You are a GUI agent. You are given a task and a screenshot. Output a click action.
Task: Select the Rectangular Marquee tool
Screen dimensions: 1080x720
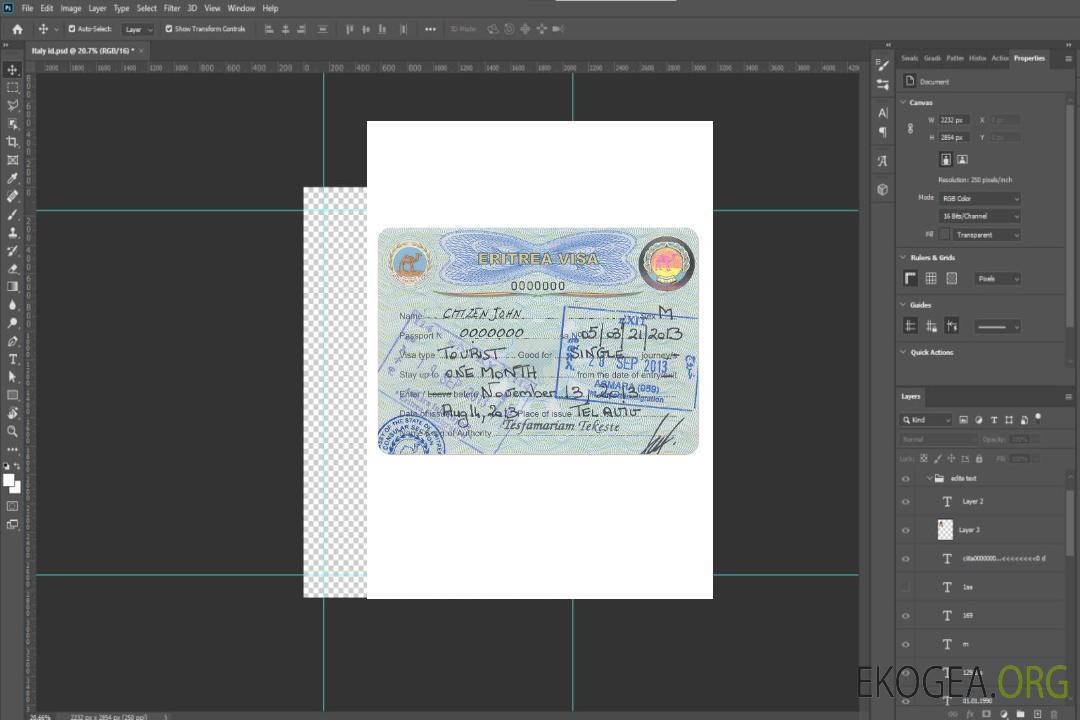(x=12, y=88)
